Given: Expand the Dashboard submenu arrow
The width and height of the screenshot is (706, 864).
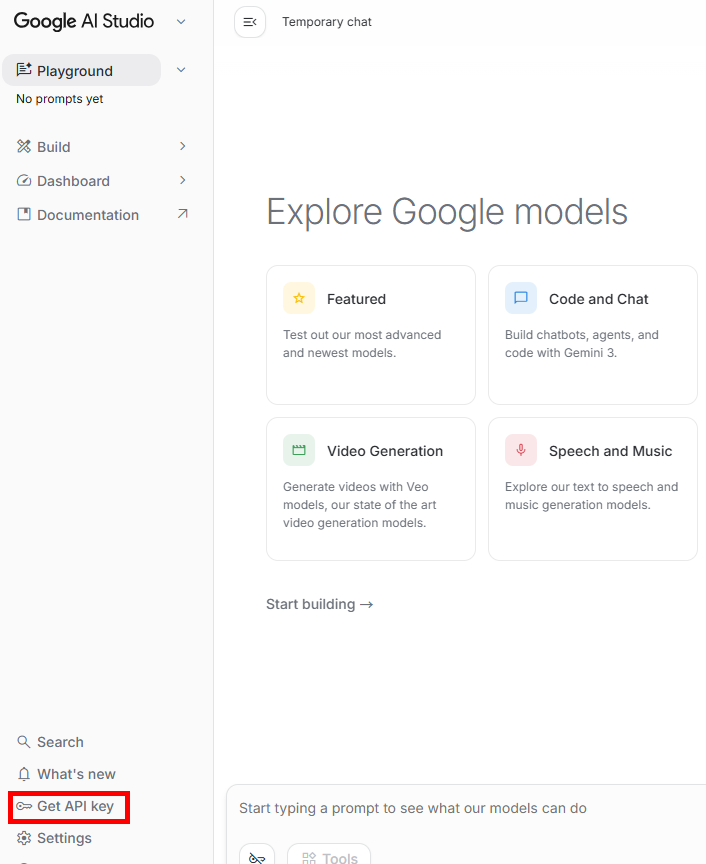Looking at the screenshot, I should tap(182, 181).
